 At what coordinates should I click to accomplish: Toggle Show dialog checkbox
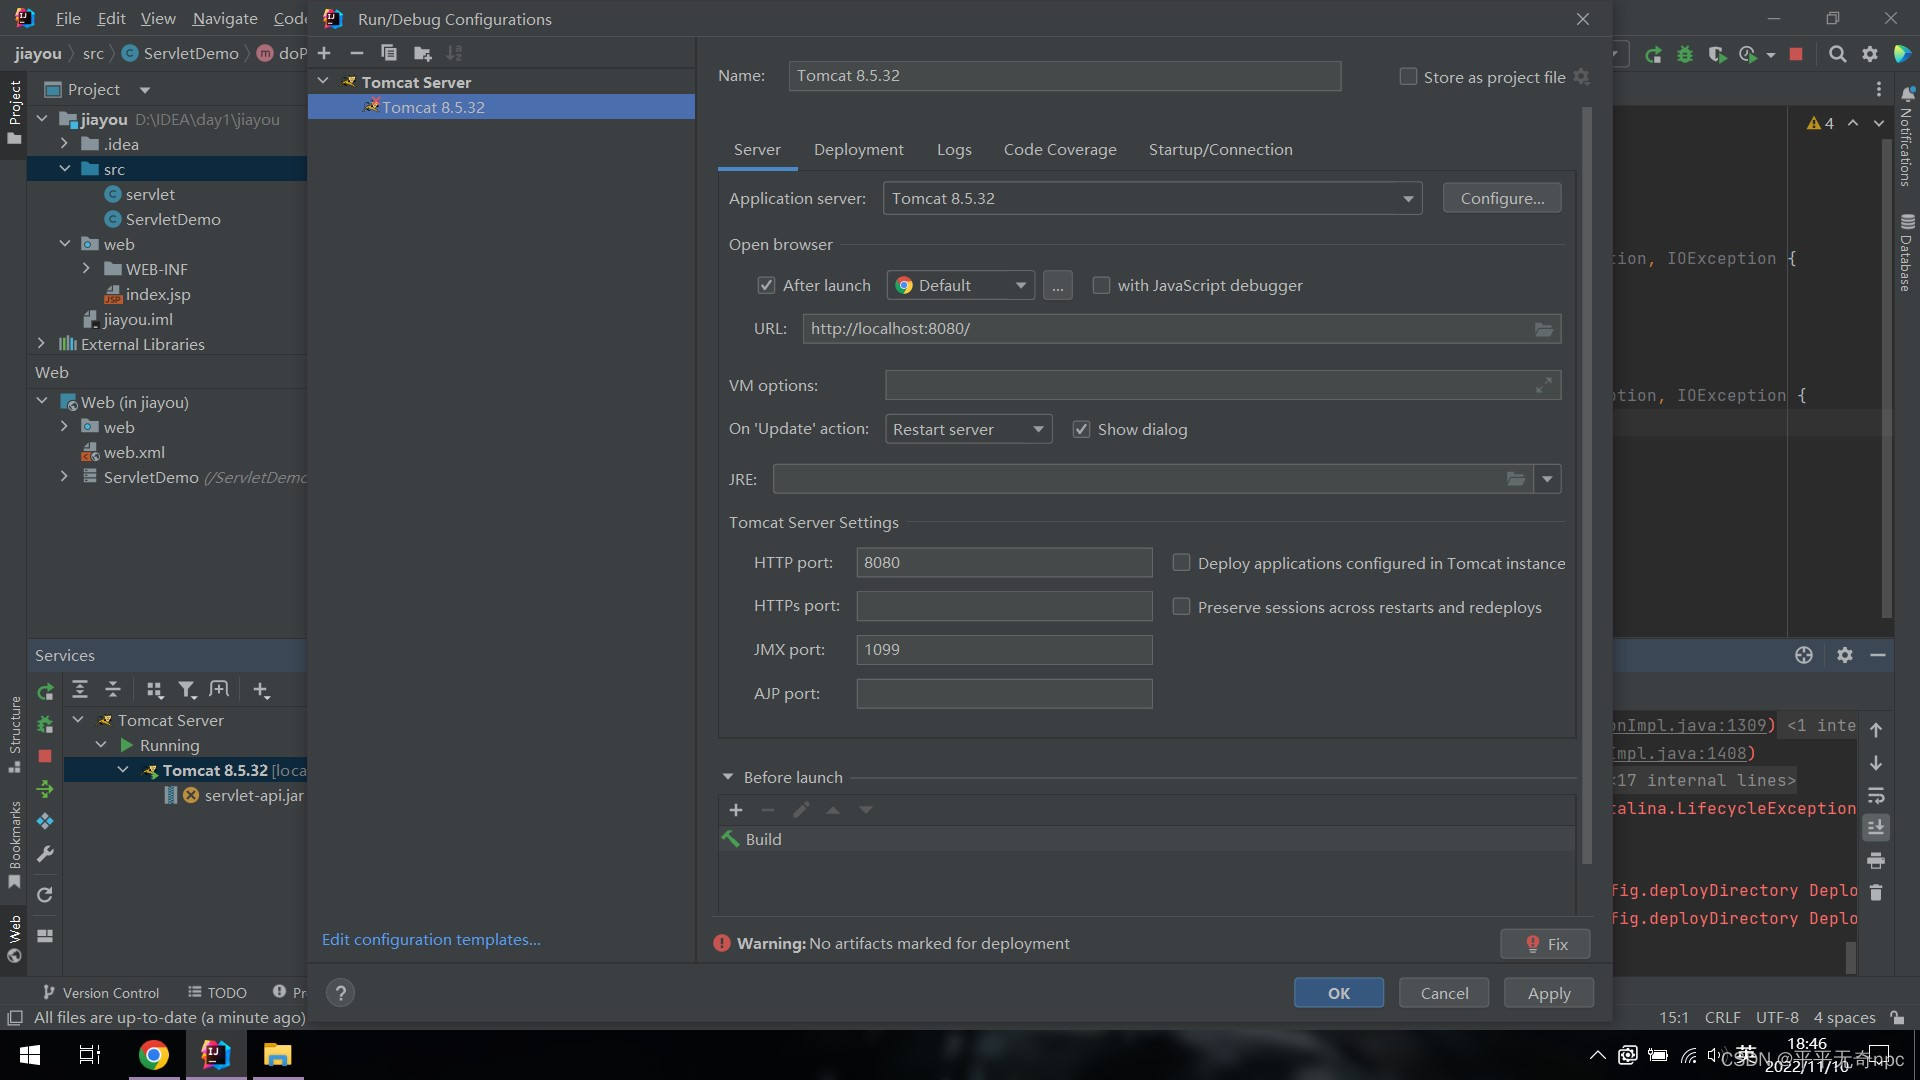click(x=1081, y=430)
